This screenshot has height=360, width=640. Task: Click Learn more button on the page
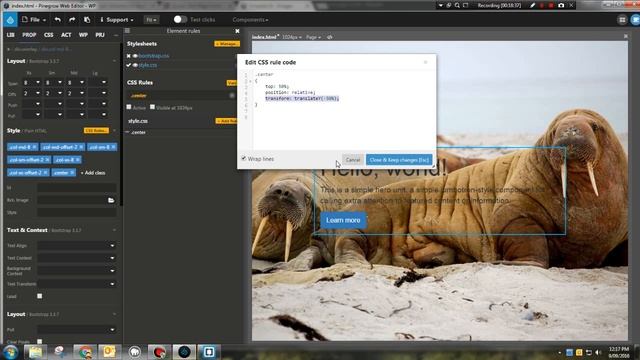(343, 220)
